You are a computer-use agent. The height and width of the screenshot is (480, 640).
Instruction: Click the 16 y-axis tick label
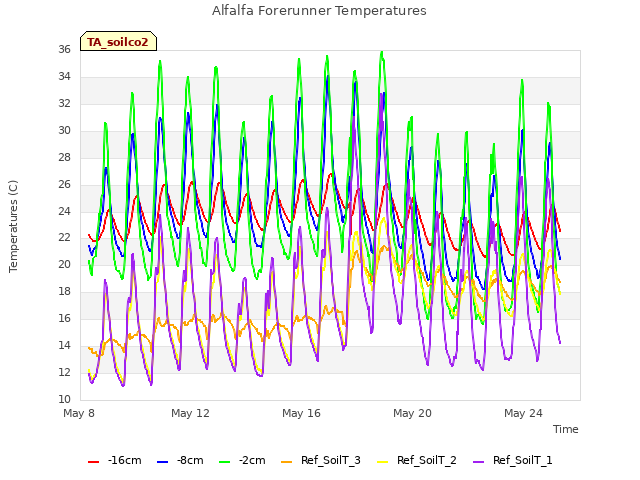coord(64,318)
